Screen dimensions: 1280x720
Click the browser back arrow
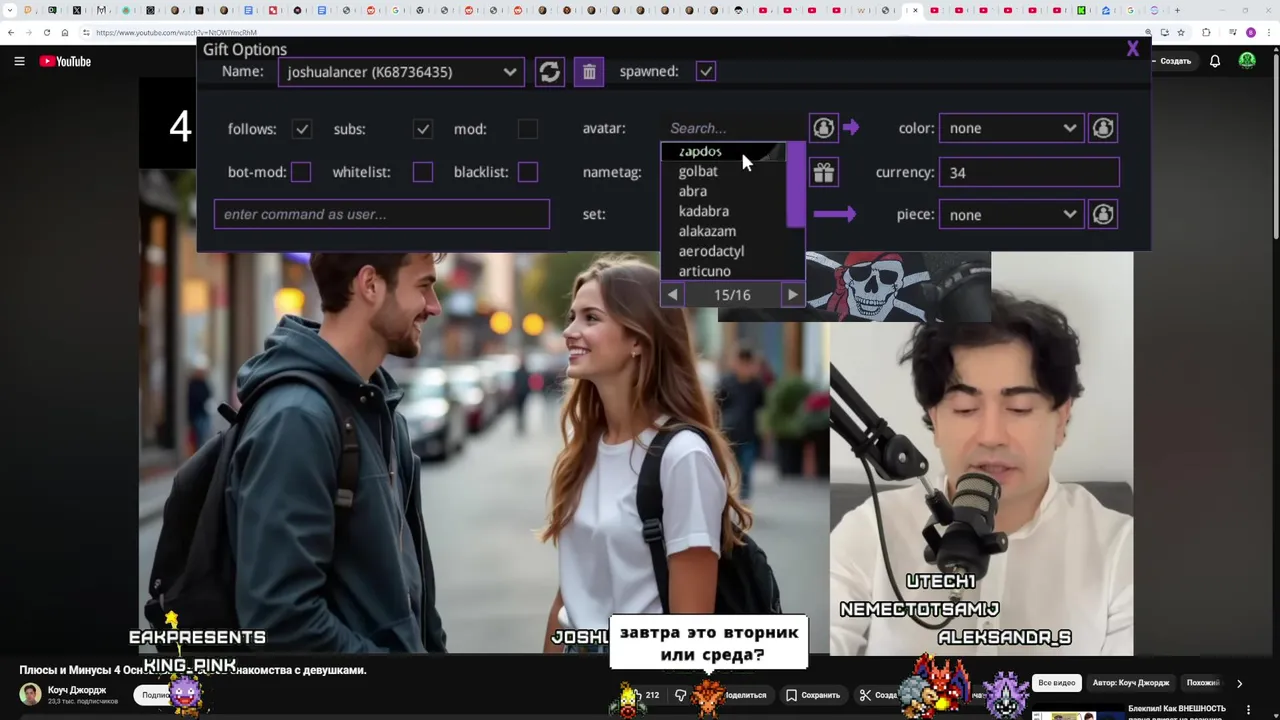tap(10, 32)
